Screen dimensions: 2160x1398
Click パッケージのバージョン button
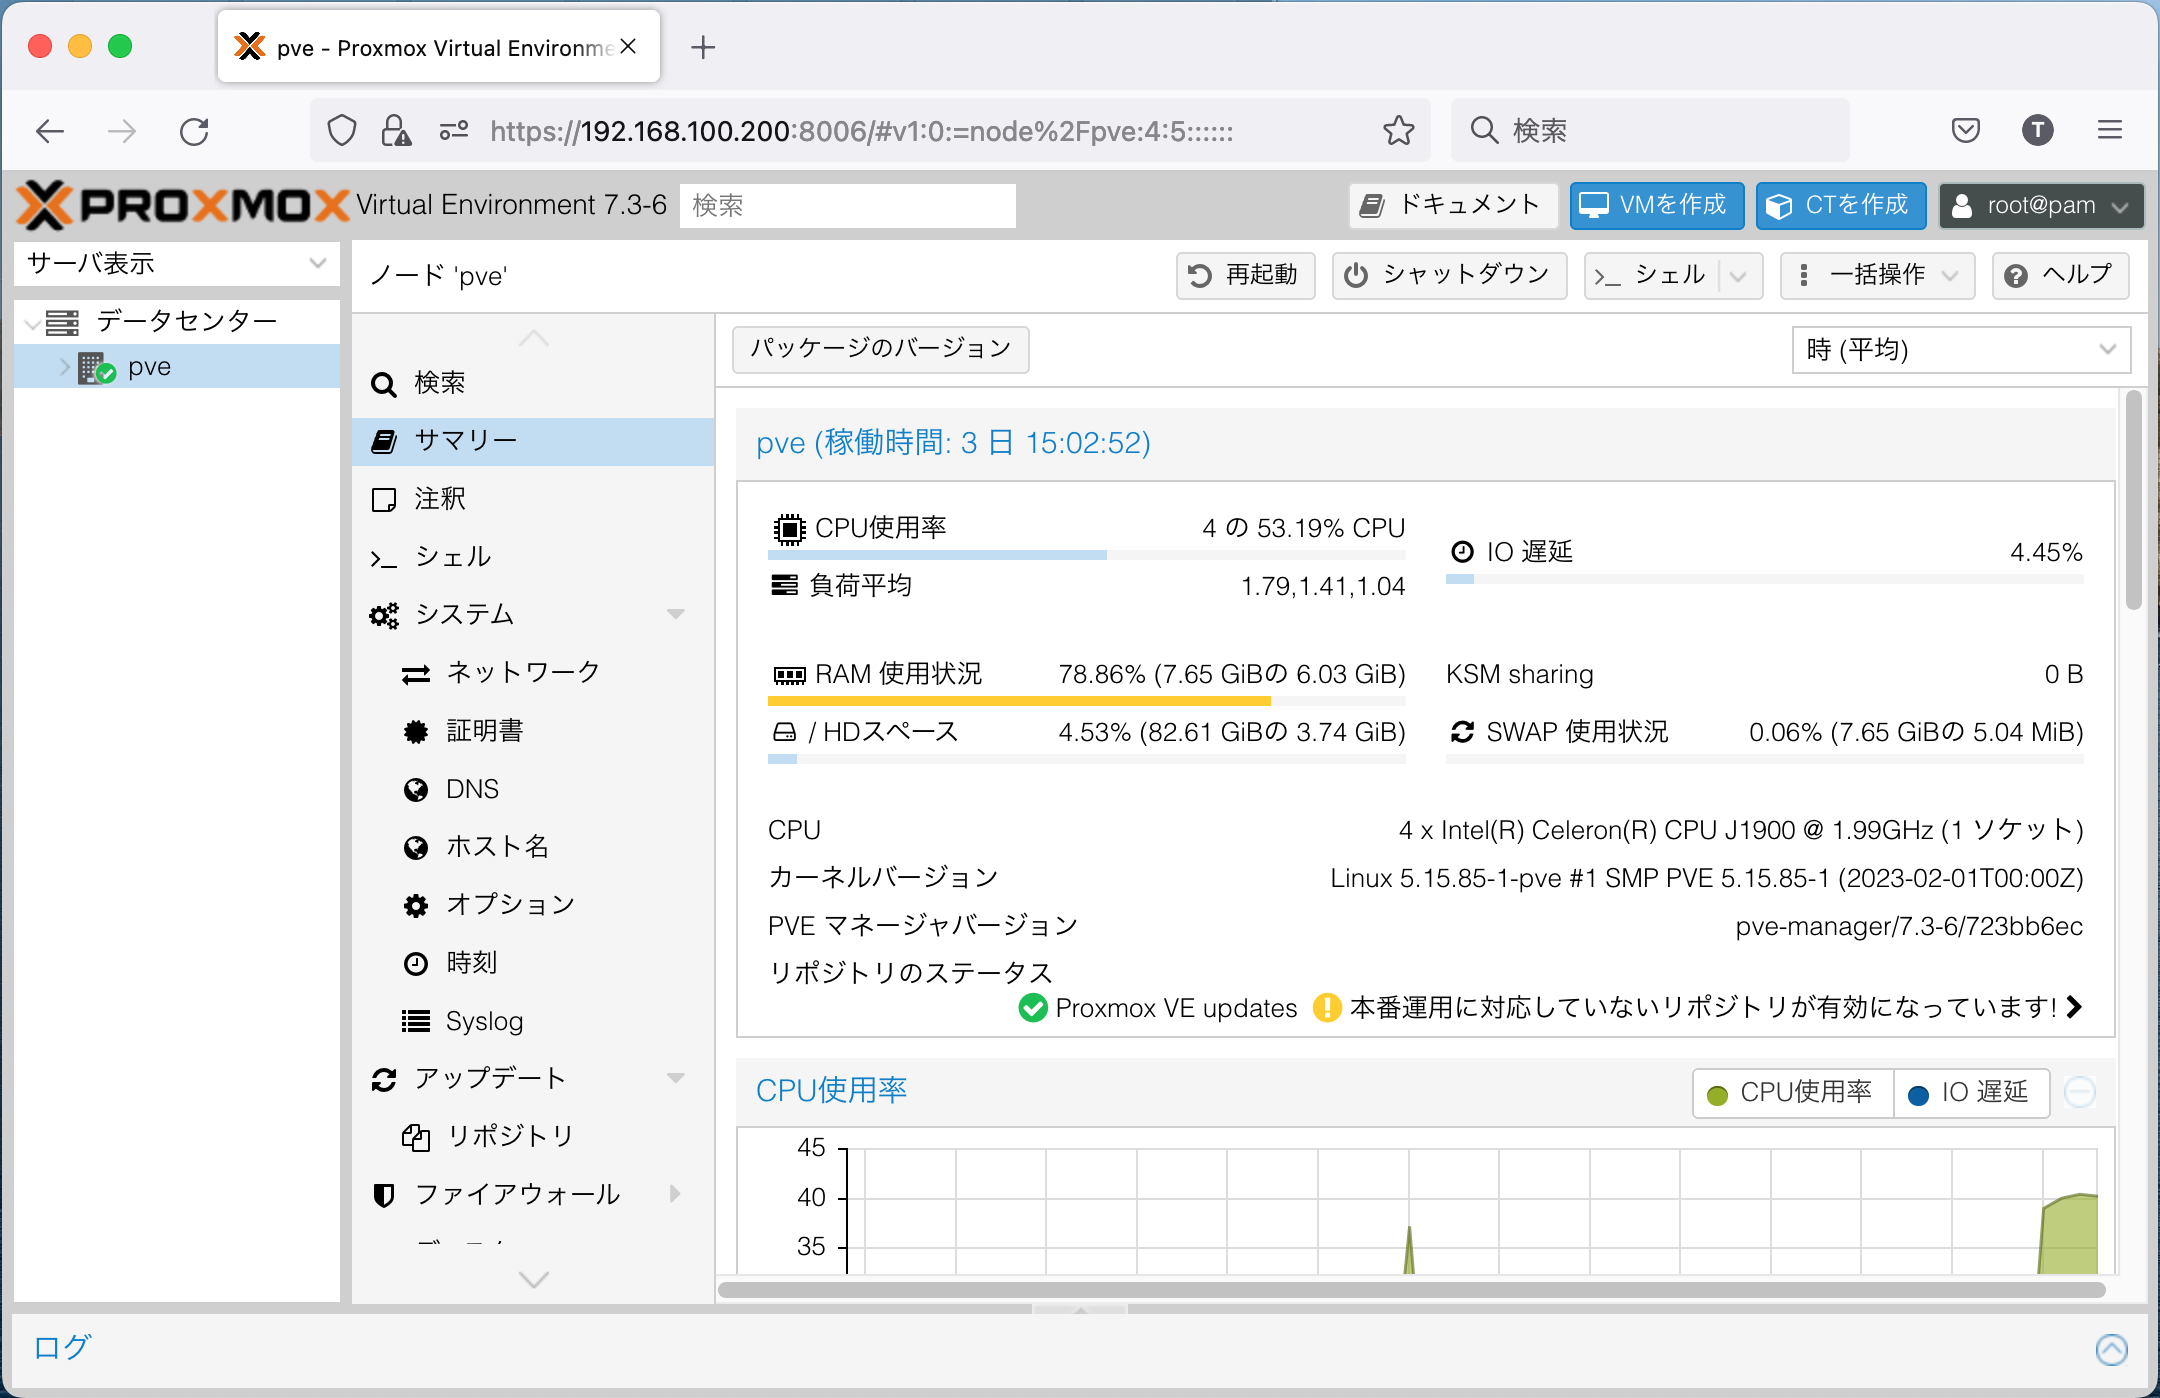tap(881, 349)
